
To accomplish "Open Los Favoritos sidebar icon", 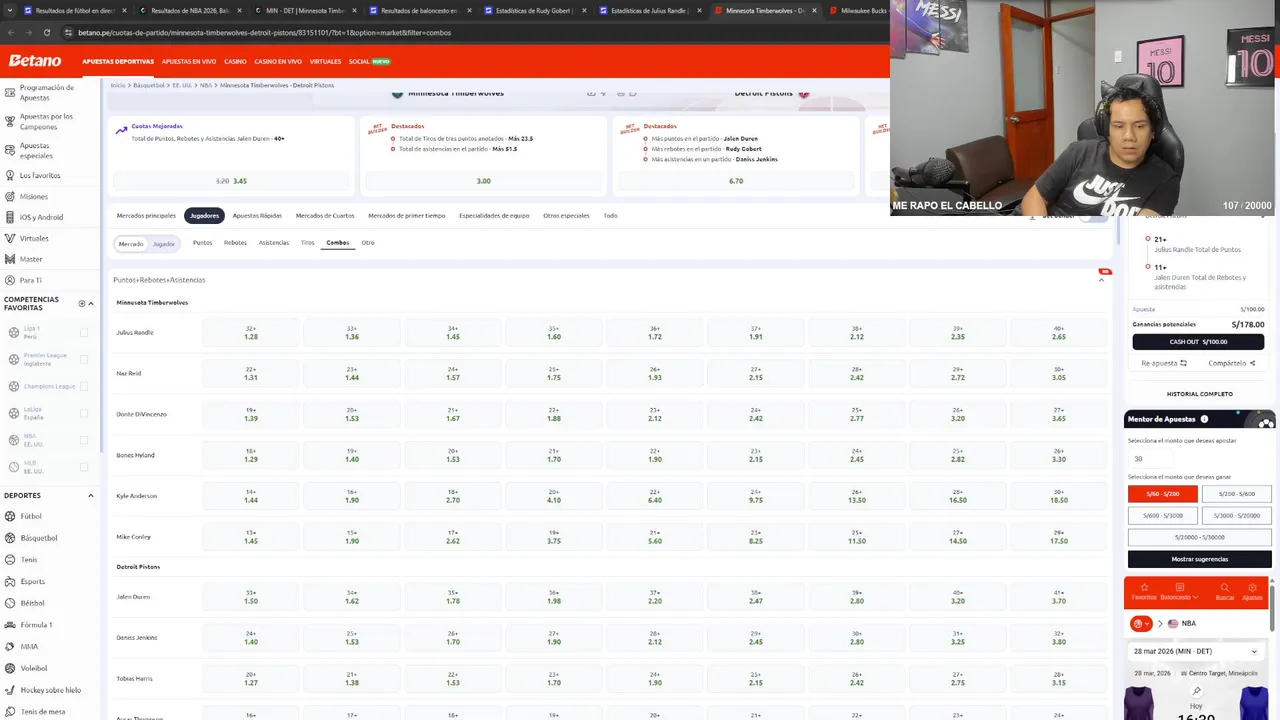I will [x=9, y=175].
